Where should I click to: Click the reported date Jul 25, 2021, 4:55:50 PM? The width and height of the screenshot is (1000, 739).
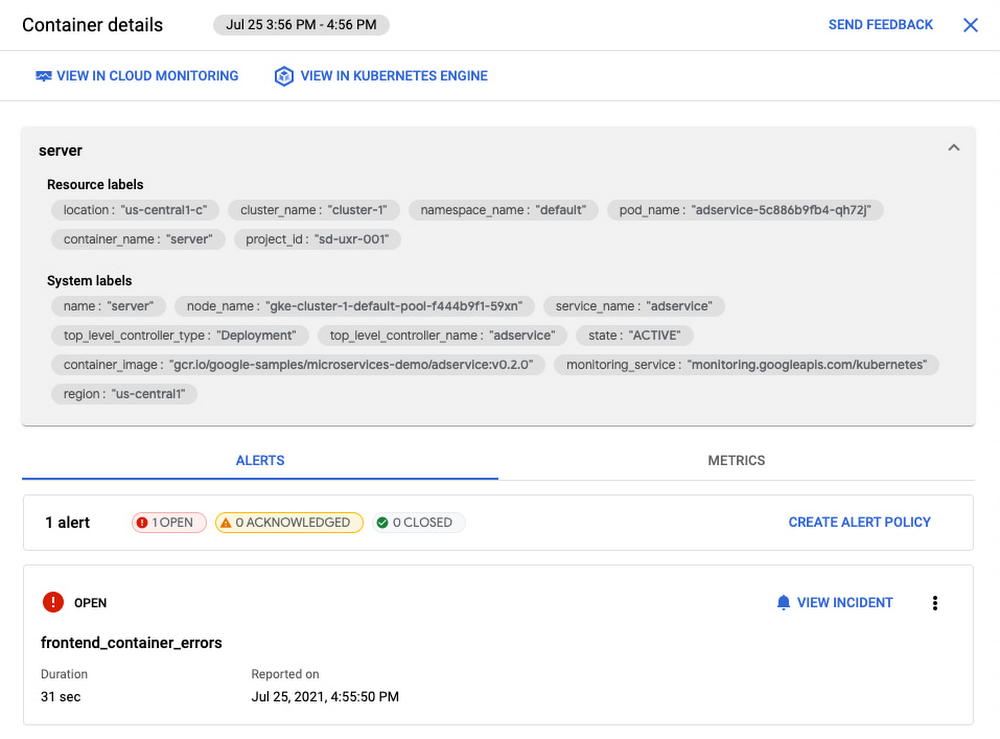(x=325, y=697)
